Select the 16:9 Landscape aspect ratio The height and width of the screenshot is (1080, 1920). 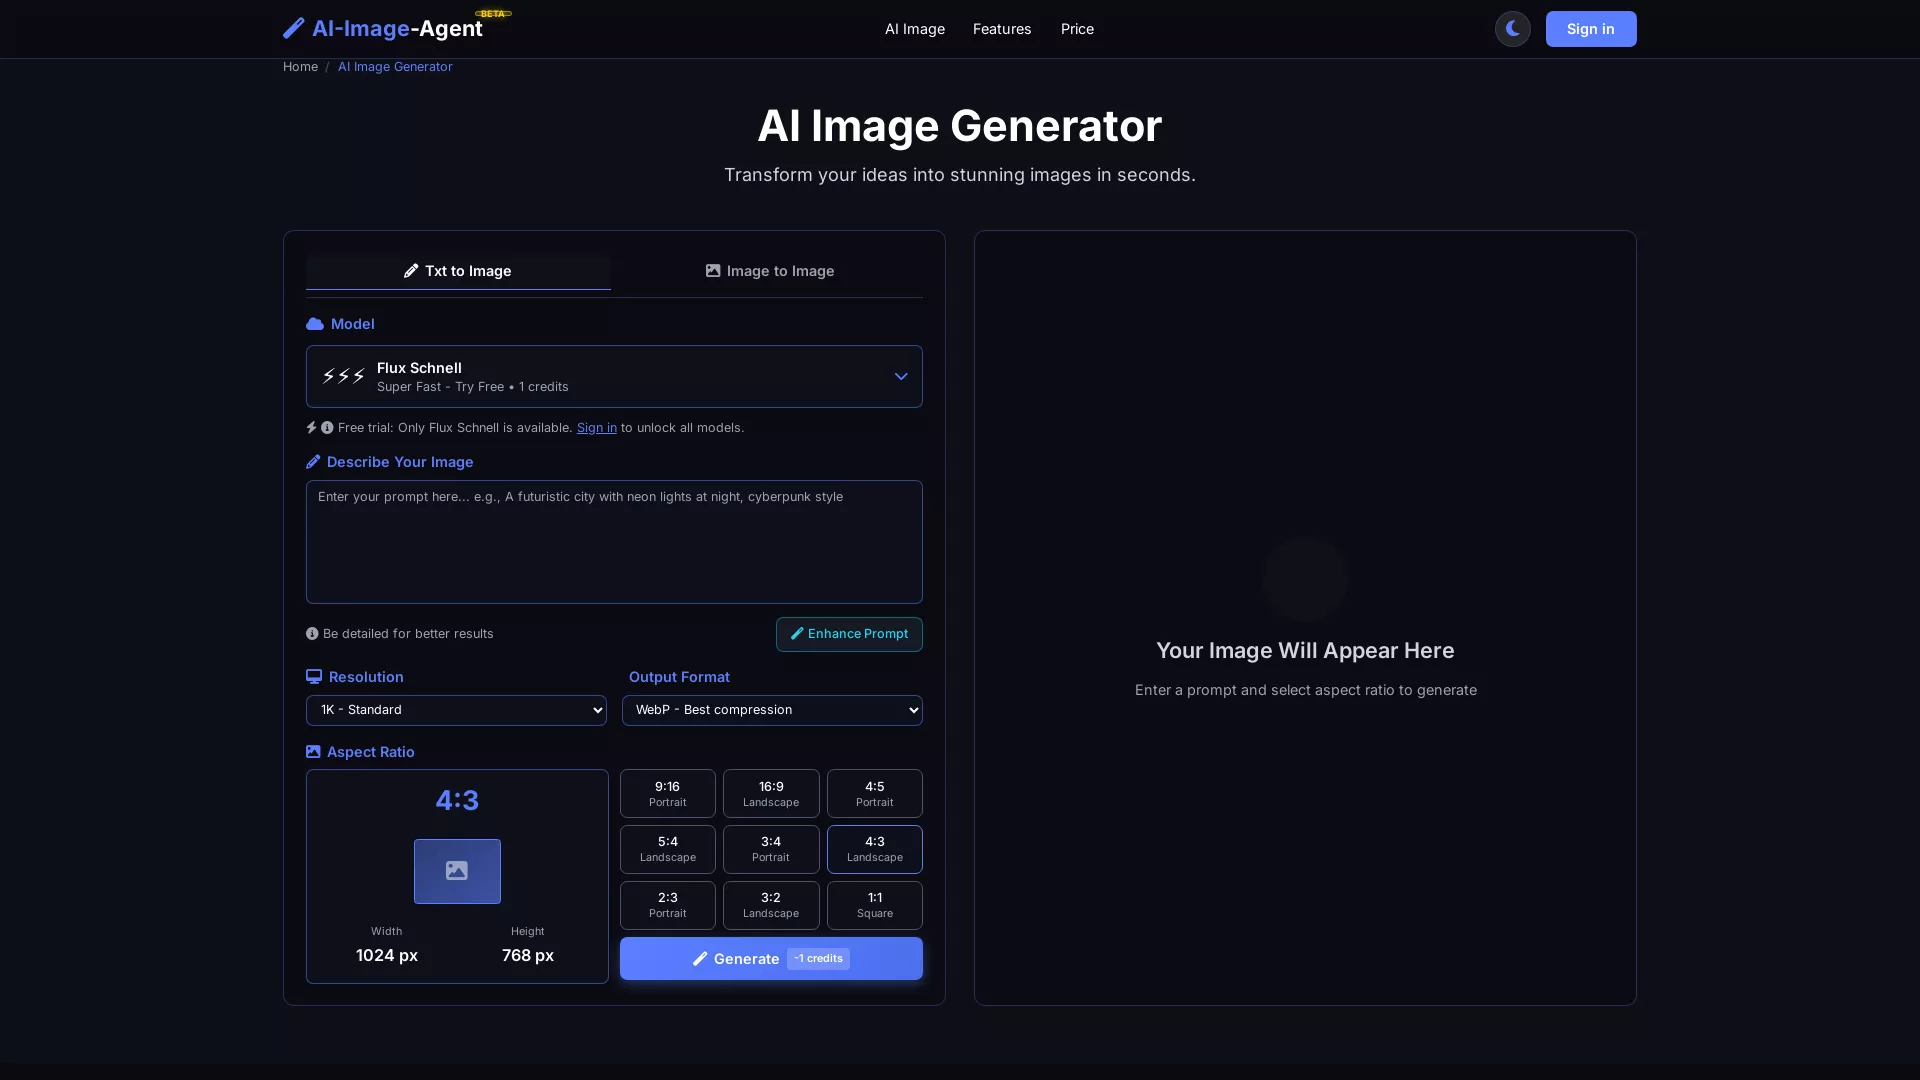click(770, 793)
